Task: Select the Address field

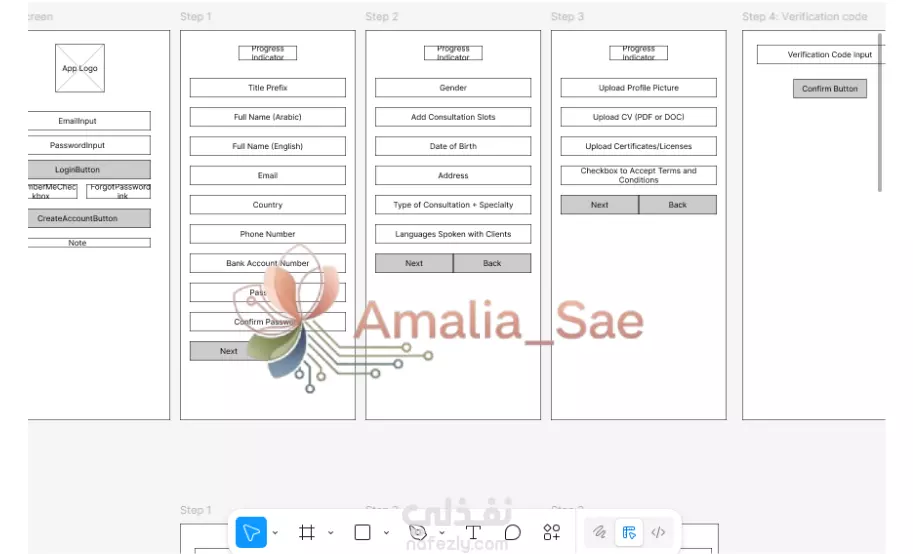Action: [453, 175]
